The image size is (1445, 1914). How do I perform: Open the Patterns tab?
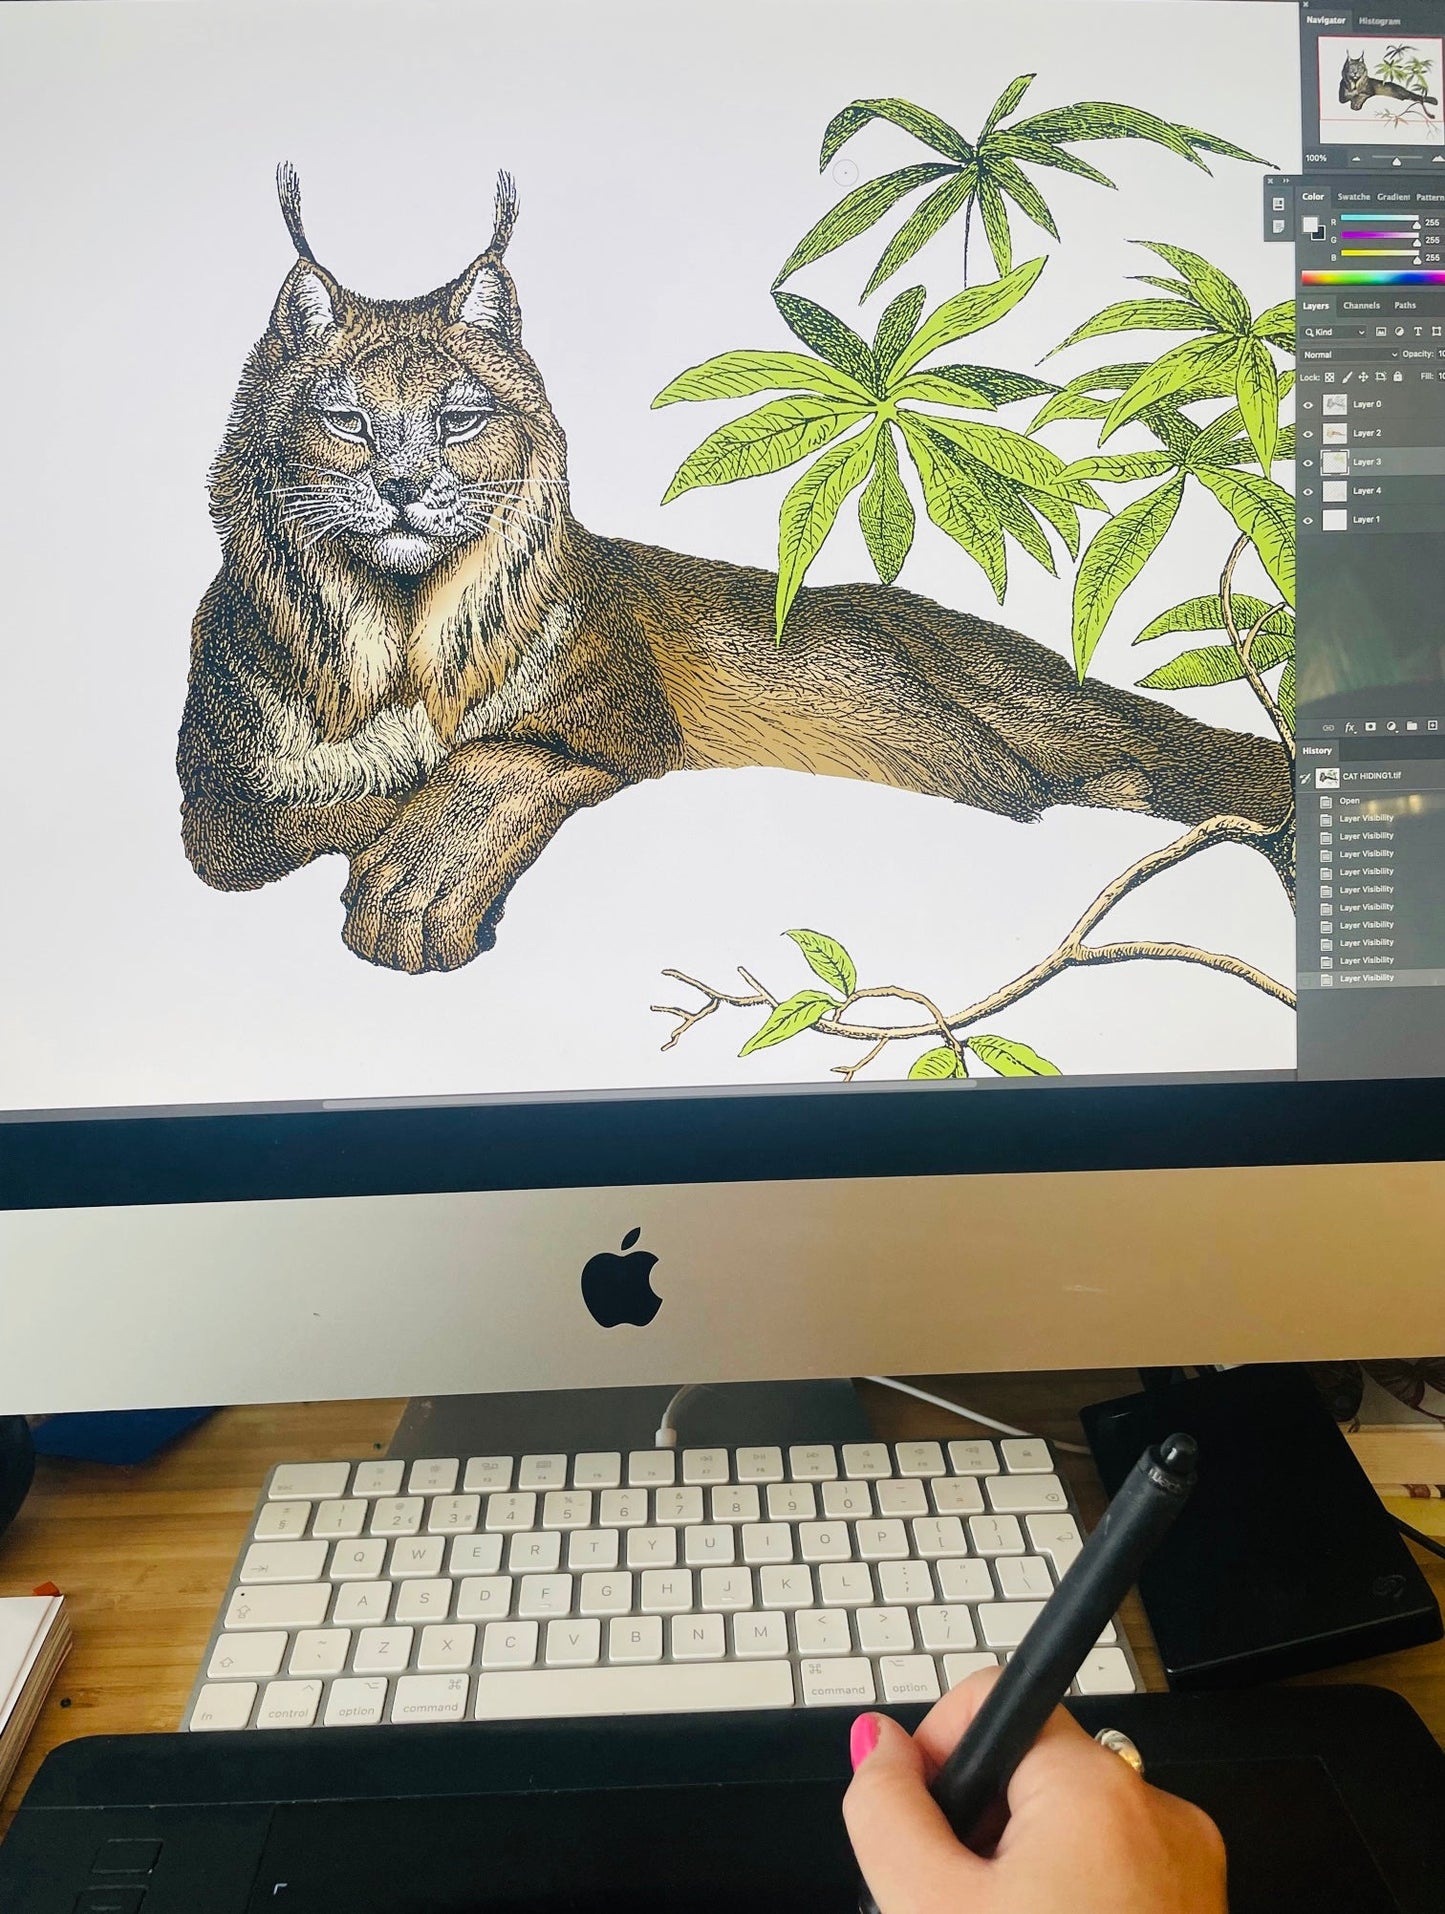pos(1430,197)
